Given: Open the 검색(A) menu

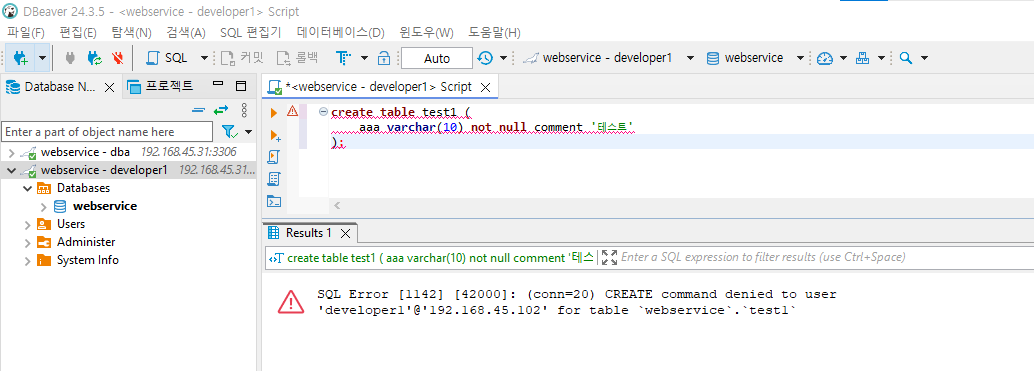Looking at the screenshot, I should click(185, 32).
